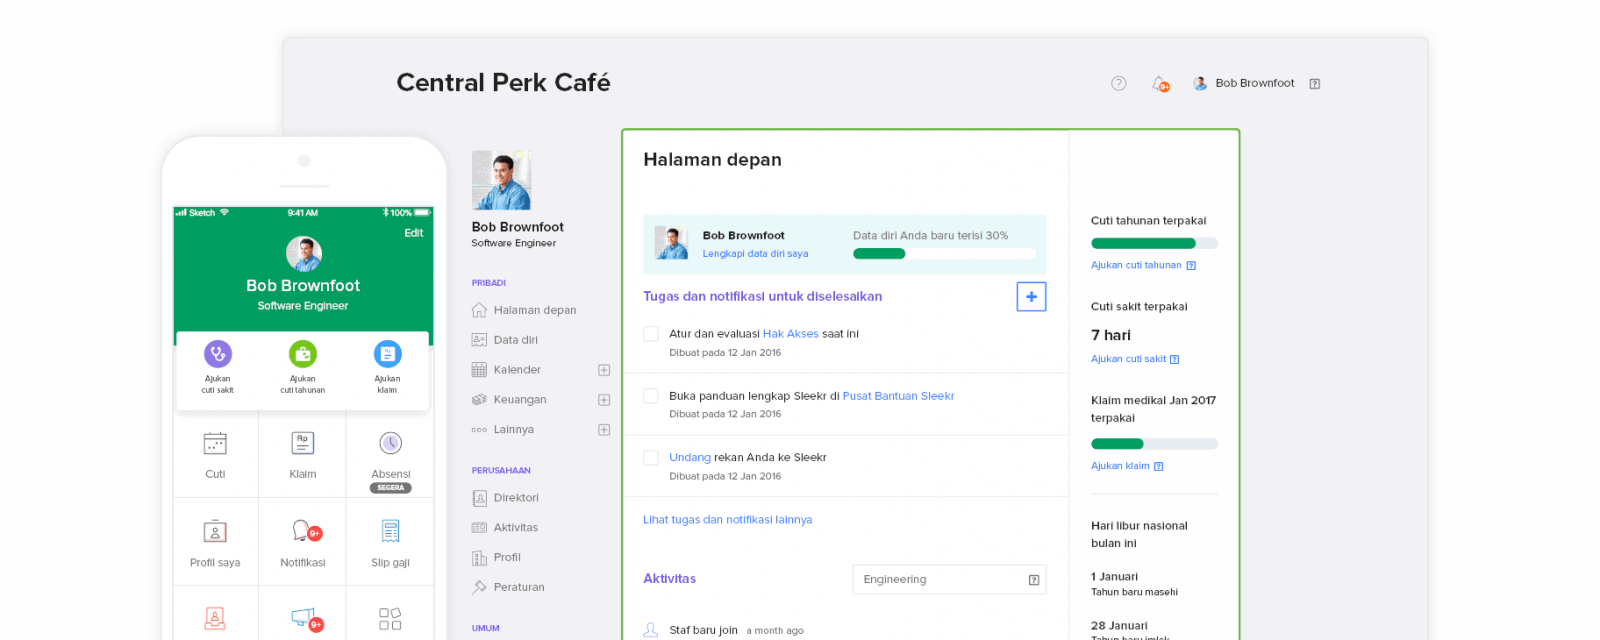Click the Tugas dan notifikasi untuk diselesaikan heading

tap(762, 297)
